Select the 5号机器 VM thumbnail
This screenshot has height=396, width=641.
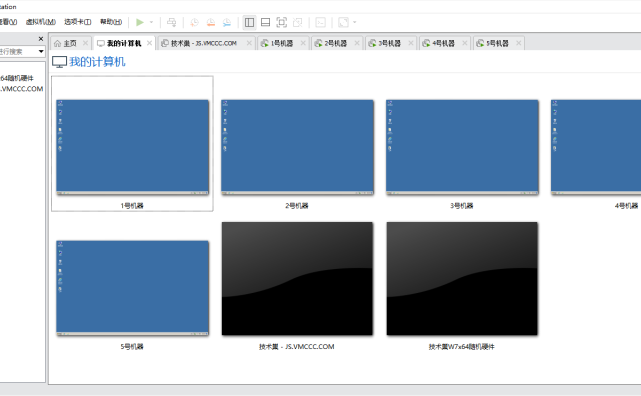tap(132, 288)
